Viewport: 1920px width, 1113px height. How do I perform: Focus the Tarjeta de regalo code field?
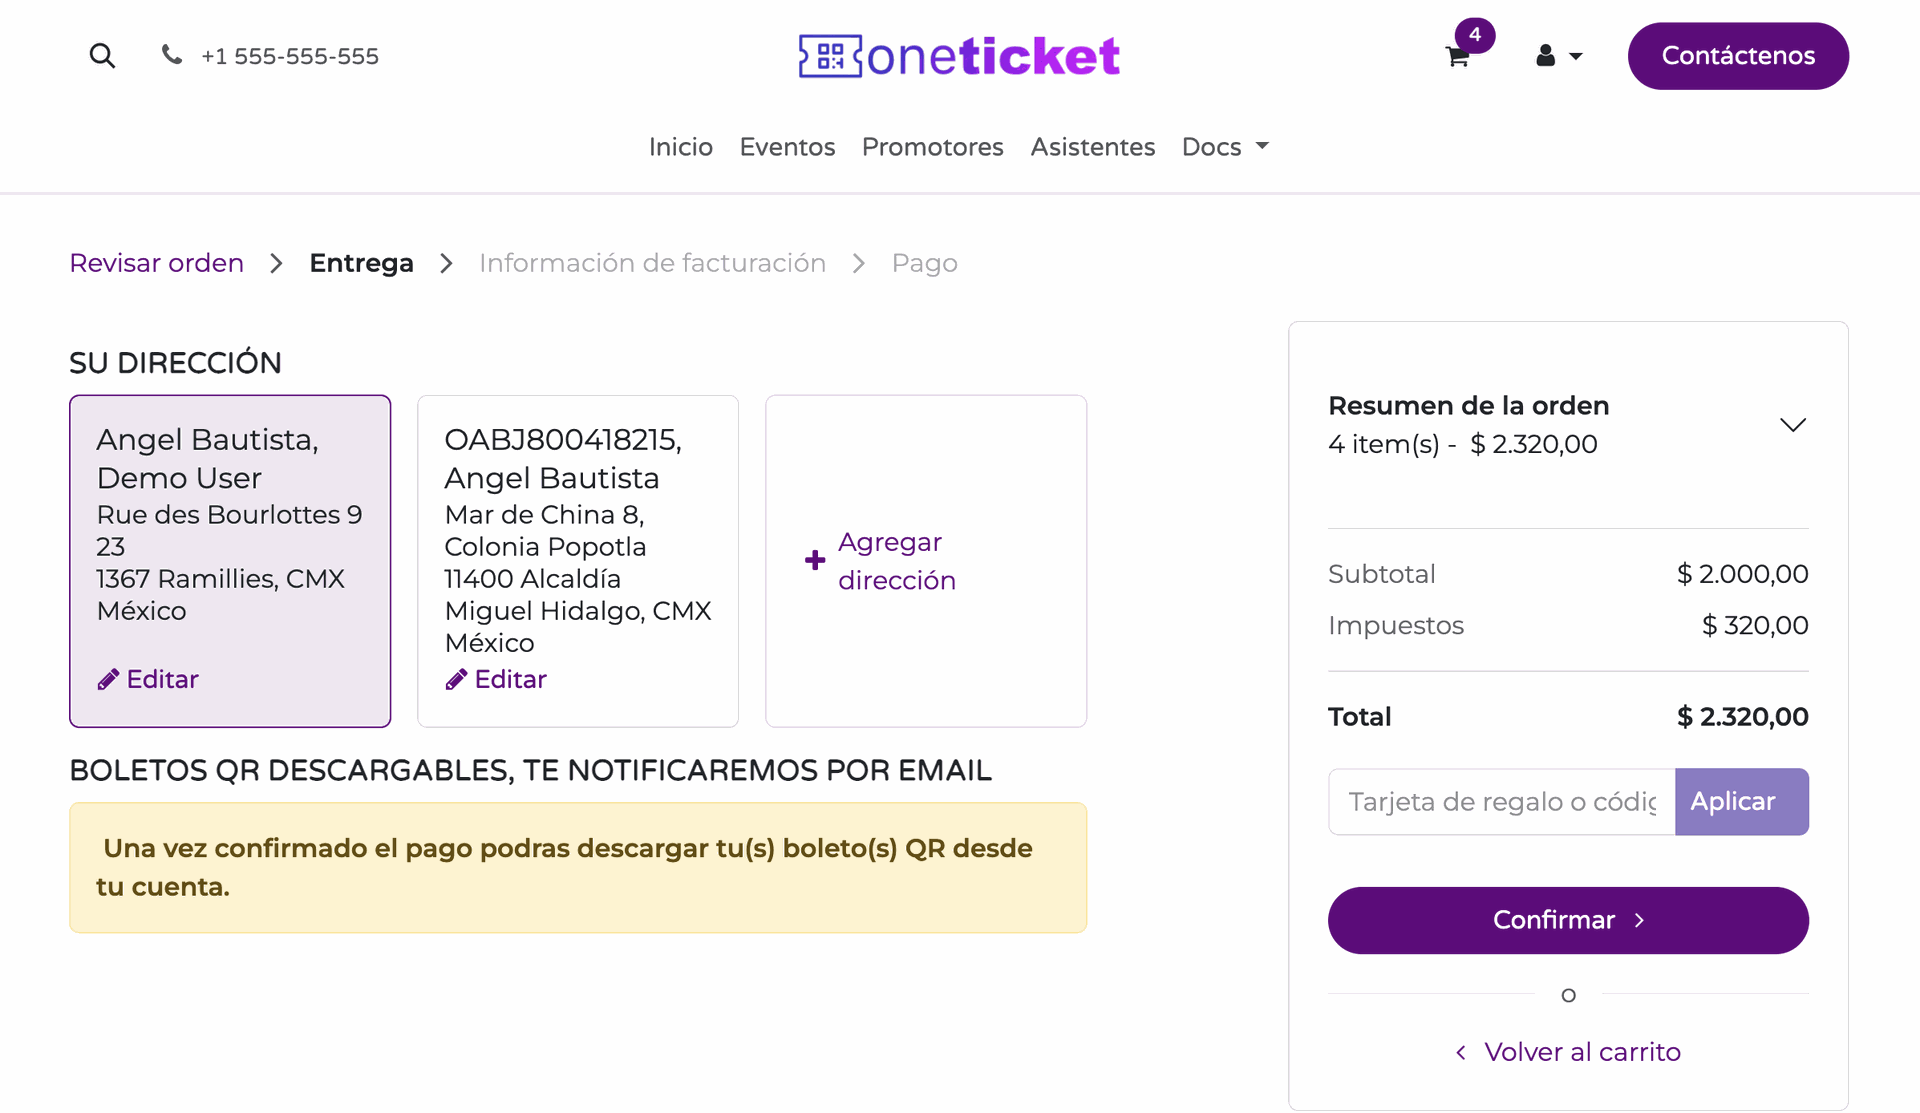[1502, 802]
